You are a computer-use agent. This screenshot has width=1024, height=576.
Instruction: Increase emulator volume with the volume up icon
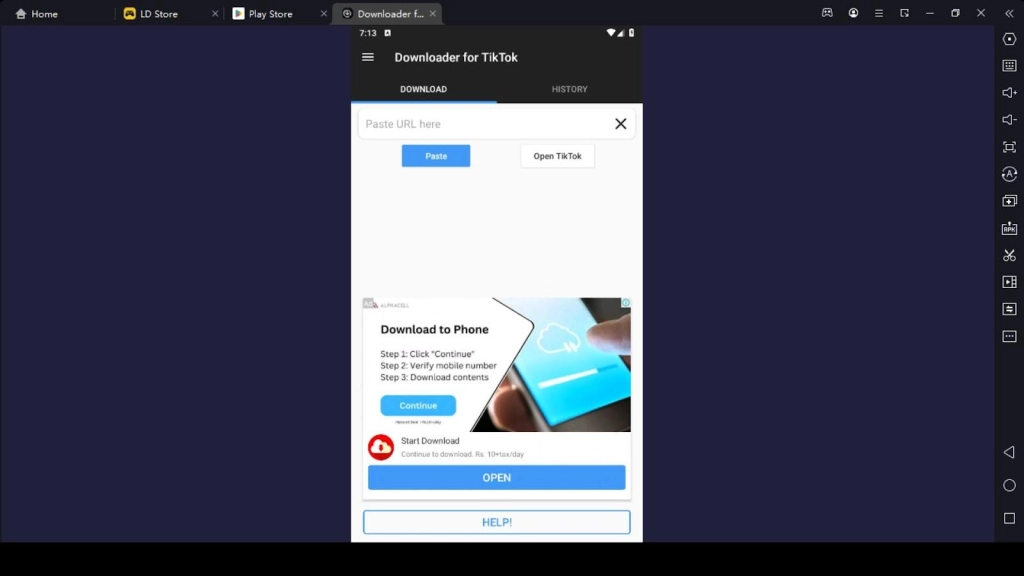1009,92
